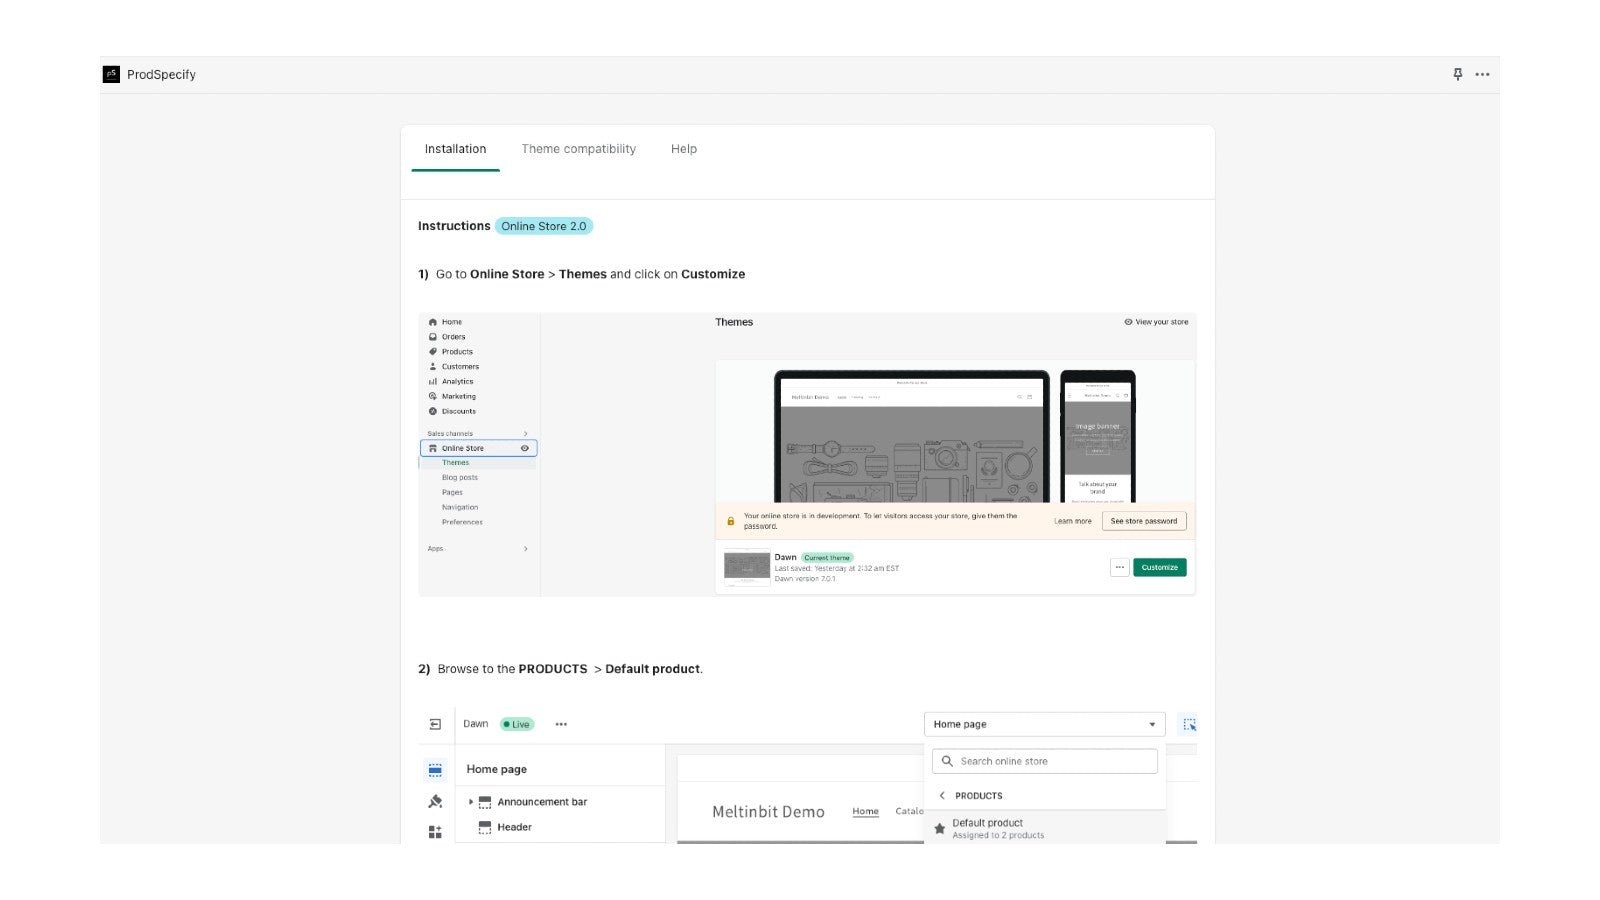Click the View your store link
1600x900 pixels.
[1157, 322]
